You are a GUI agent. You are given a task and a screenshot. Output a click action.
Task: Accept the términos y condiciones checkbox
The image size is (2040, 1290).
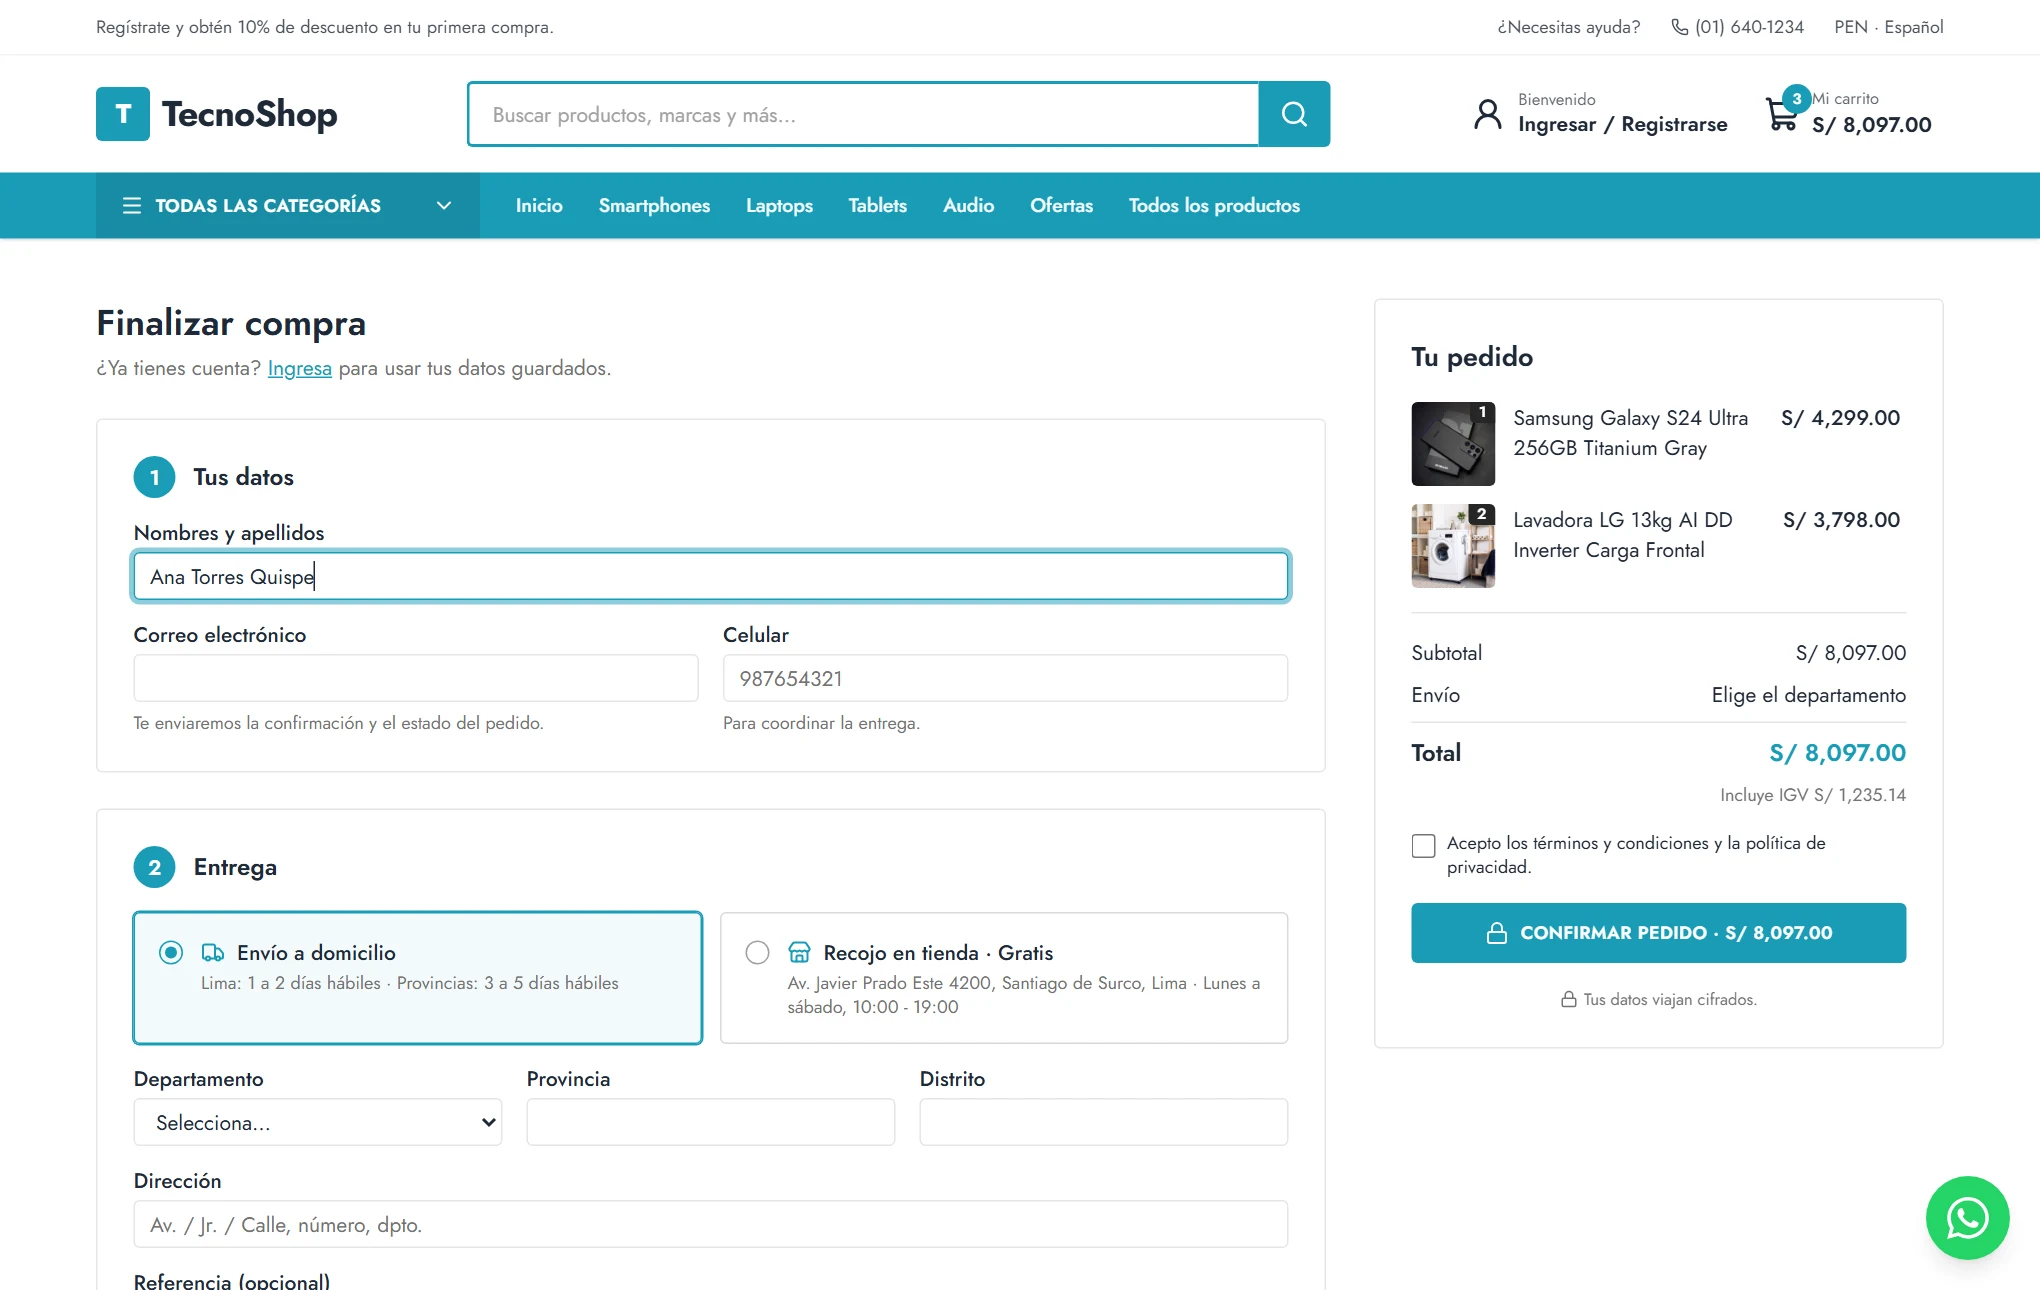pos(1423,846)
